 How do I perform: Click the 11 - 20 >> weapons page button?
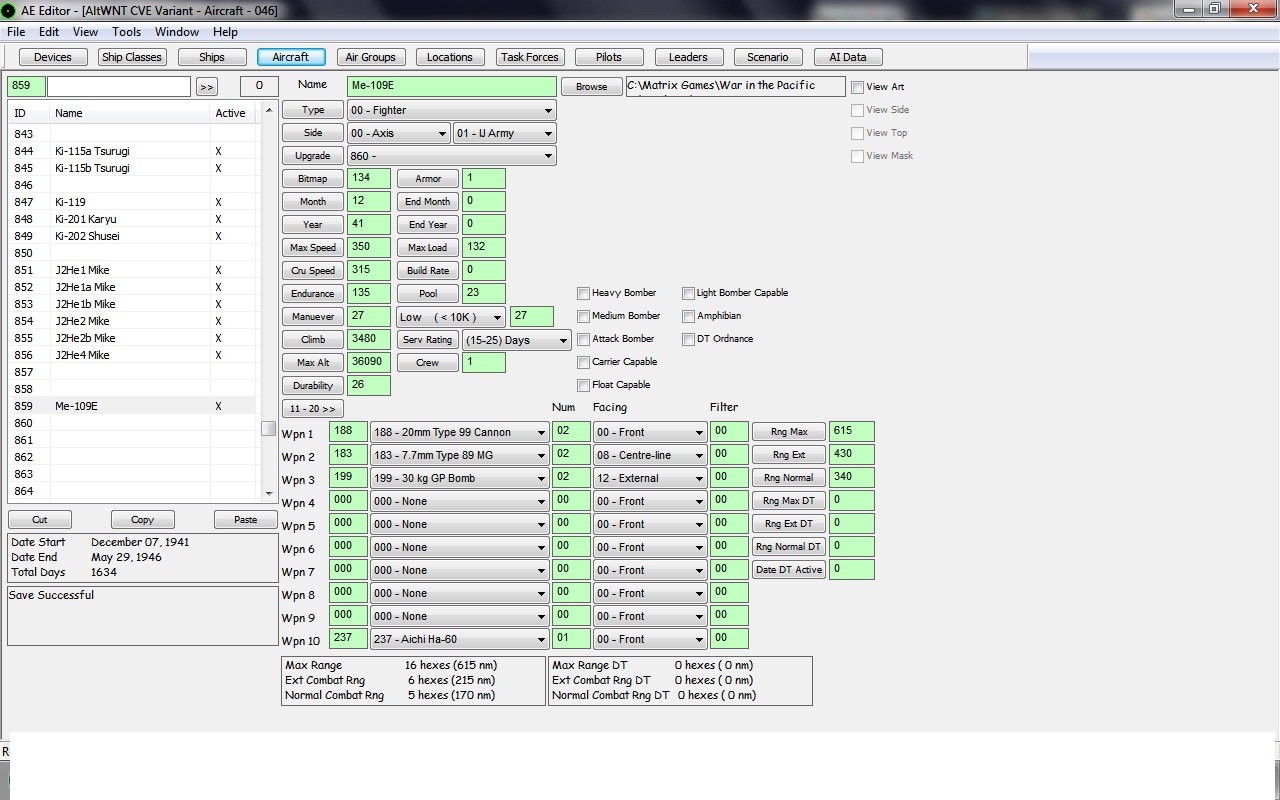[313, 409]
